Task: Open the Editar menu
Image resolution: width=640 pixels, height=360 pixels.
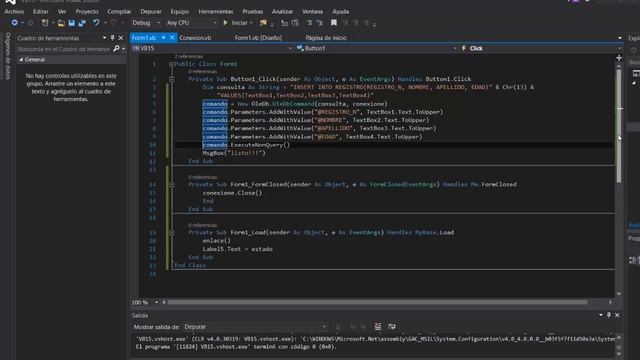Action: point(40,11)
